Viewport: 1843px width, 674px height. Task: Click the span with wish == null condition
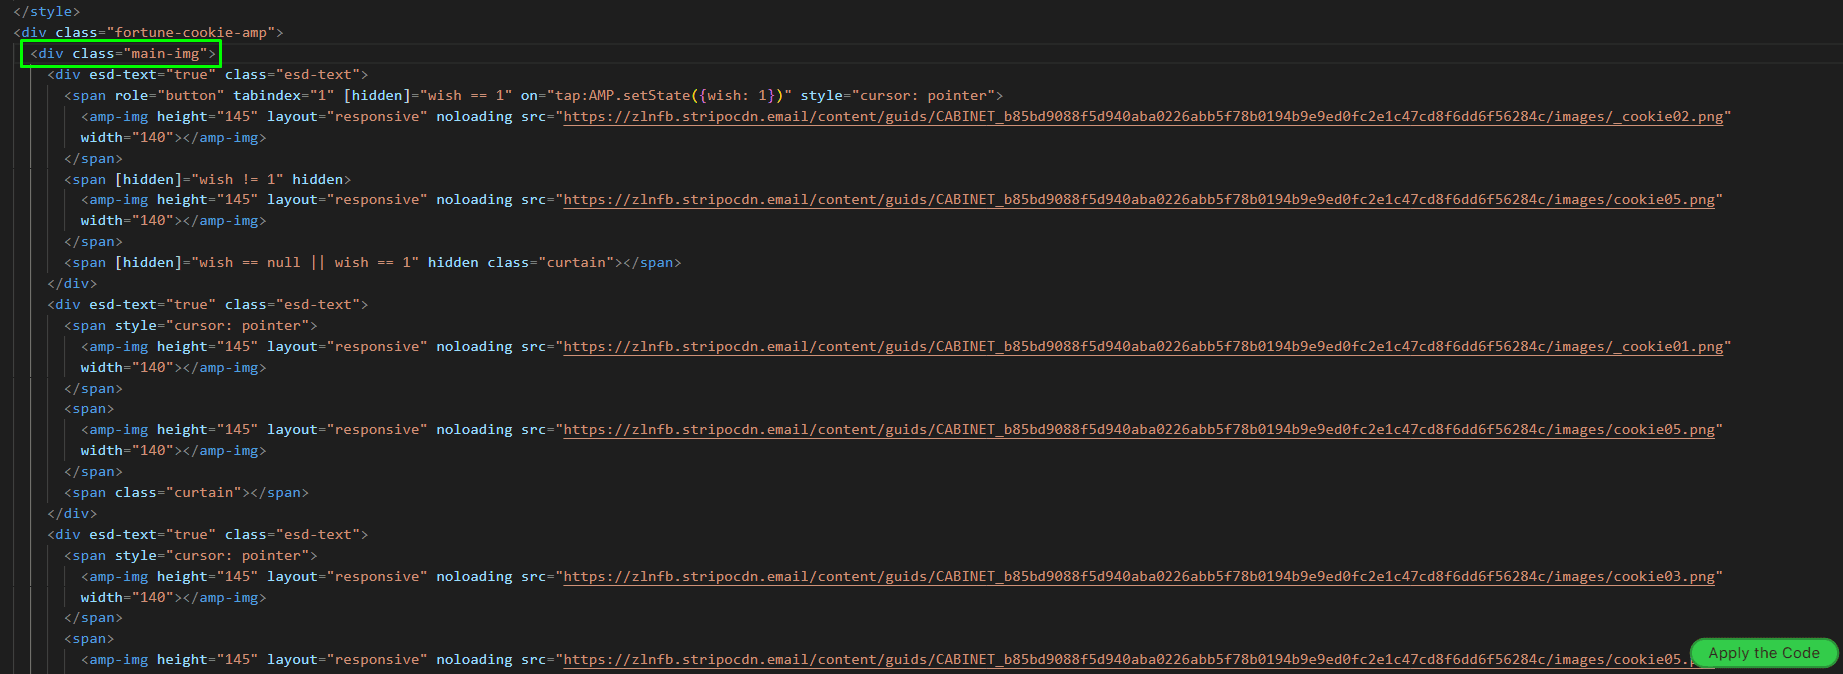pyautogui.click(x=372, y=263)
